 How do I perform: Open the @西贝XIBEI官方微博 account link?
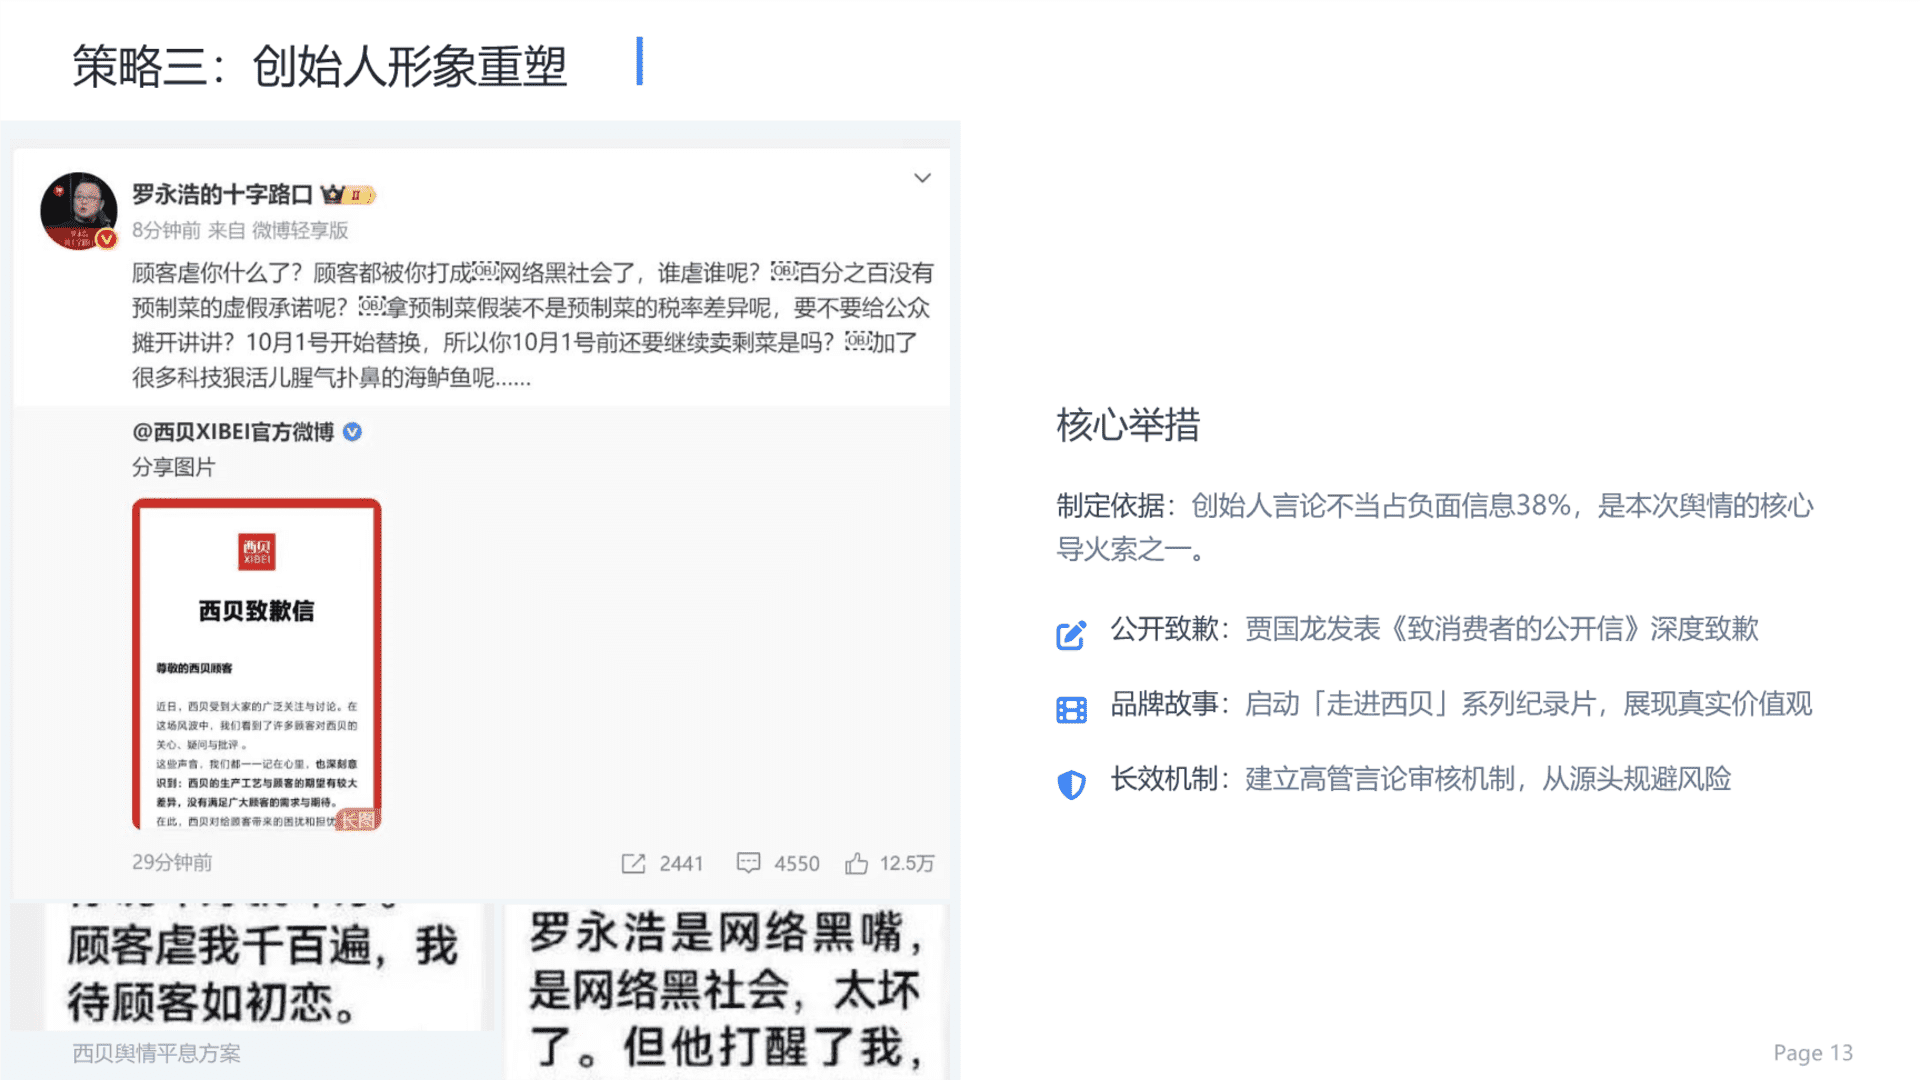(233, 432)
